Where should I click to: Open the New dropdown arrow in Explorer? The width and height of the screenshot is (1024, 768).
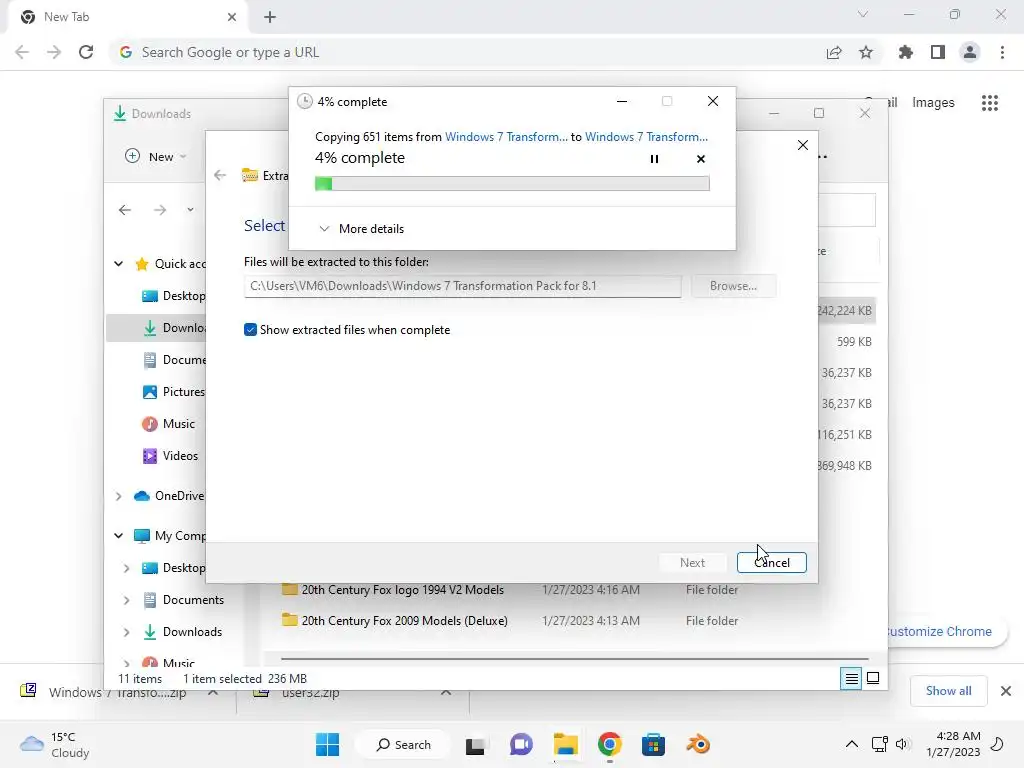point(184,157)
